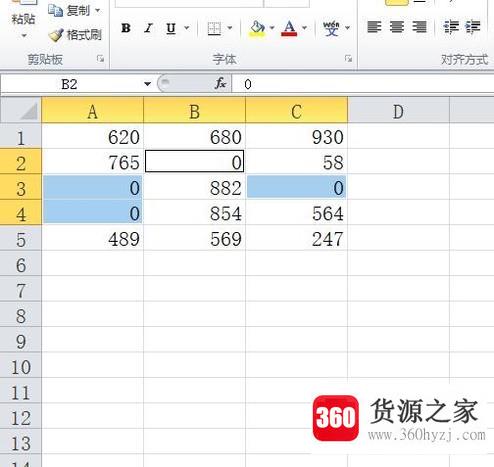Image resolution: width=494 pixels, height=467 pixels.
Task: Click cell B5 containing 569
Action: (195, 238)
